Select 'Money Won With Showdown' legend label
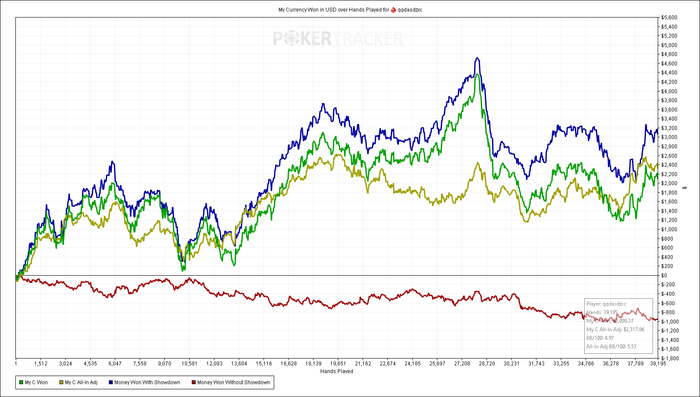Image resolution: width=700 pixels, height=397 pixels. [x=147, y=383]
